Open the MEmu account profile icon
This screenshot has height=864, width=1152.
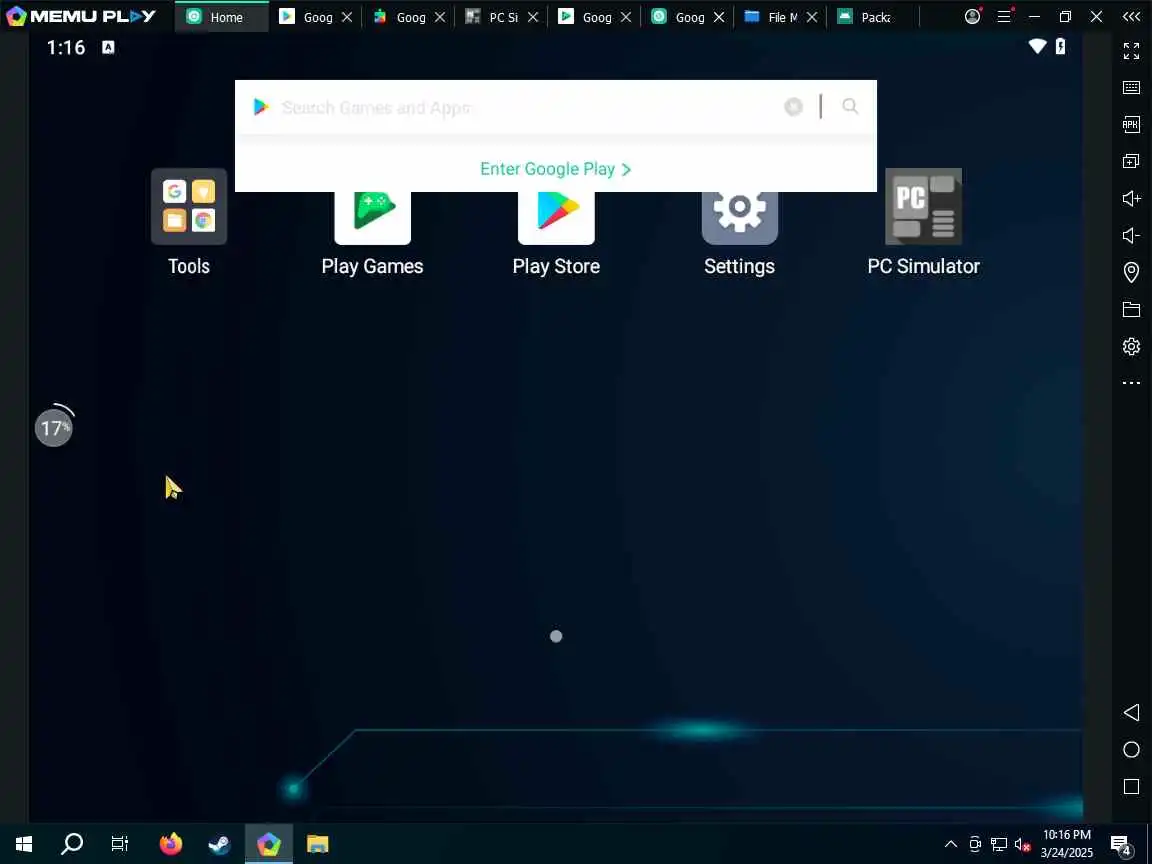coord(973,16)
